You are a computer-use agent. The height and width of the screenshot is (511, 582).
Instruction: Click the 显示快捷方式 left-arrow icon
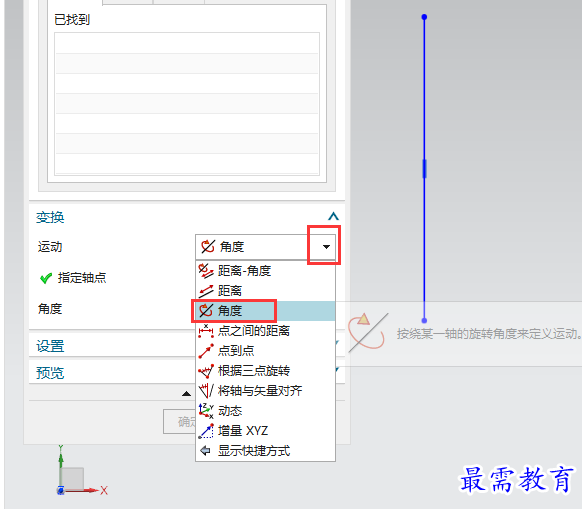click(x=205, y=451)
